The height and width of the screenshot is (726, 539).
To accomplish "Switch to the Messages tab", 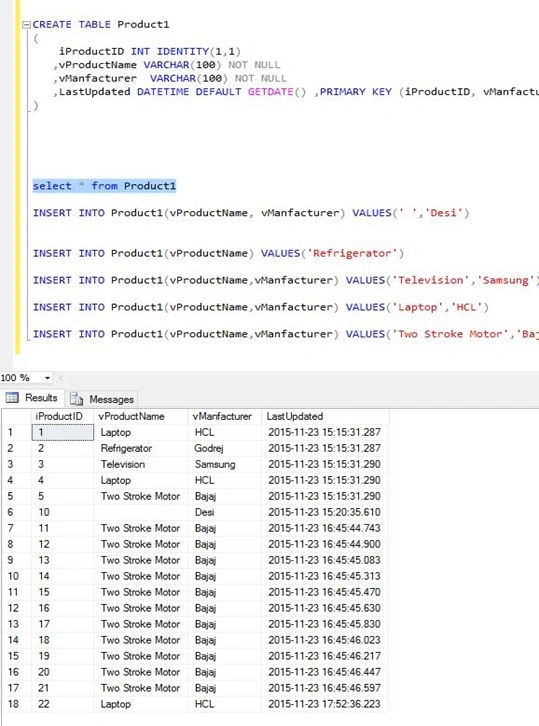I will 101,399.
